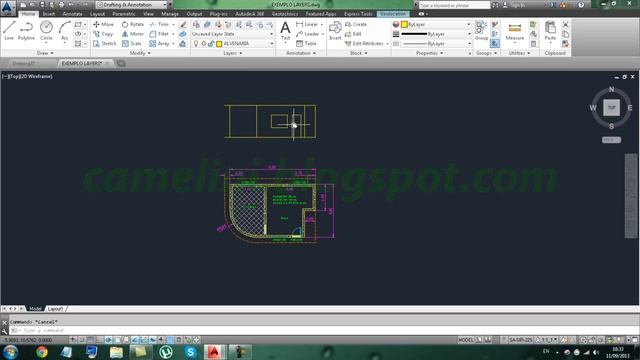
Task: Click the Paste tool
Action: point(550,31)
